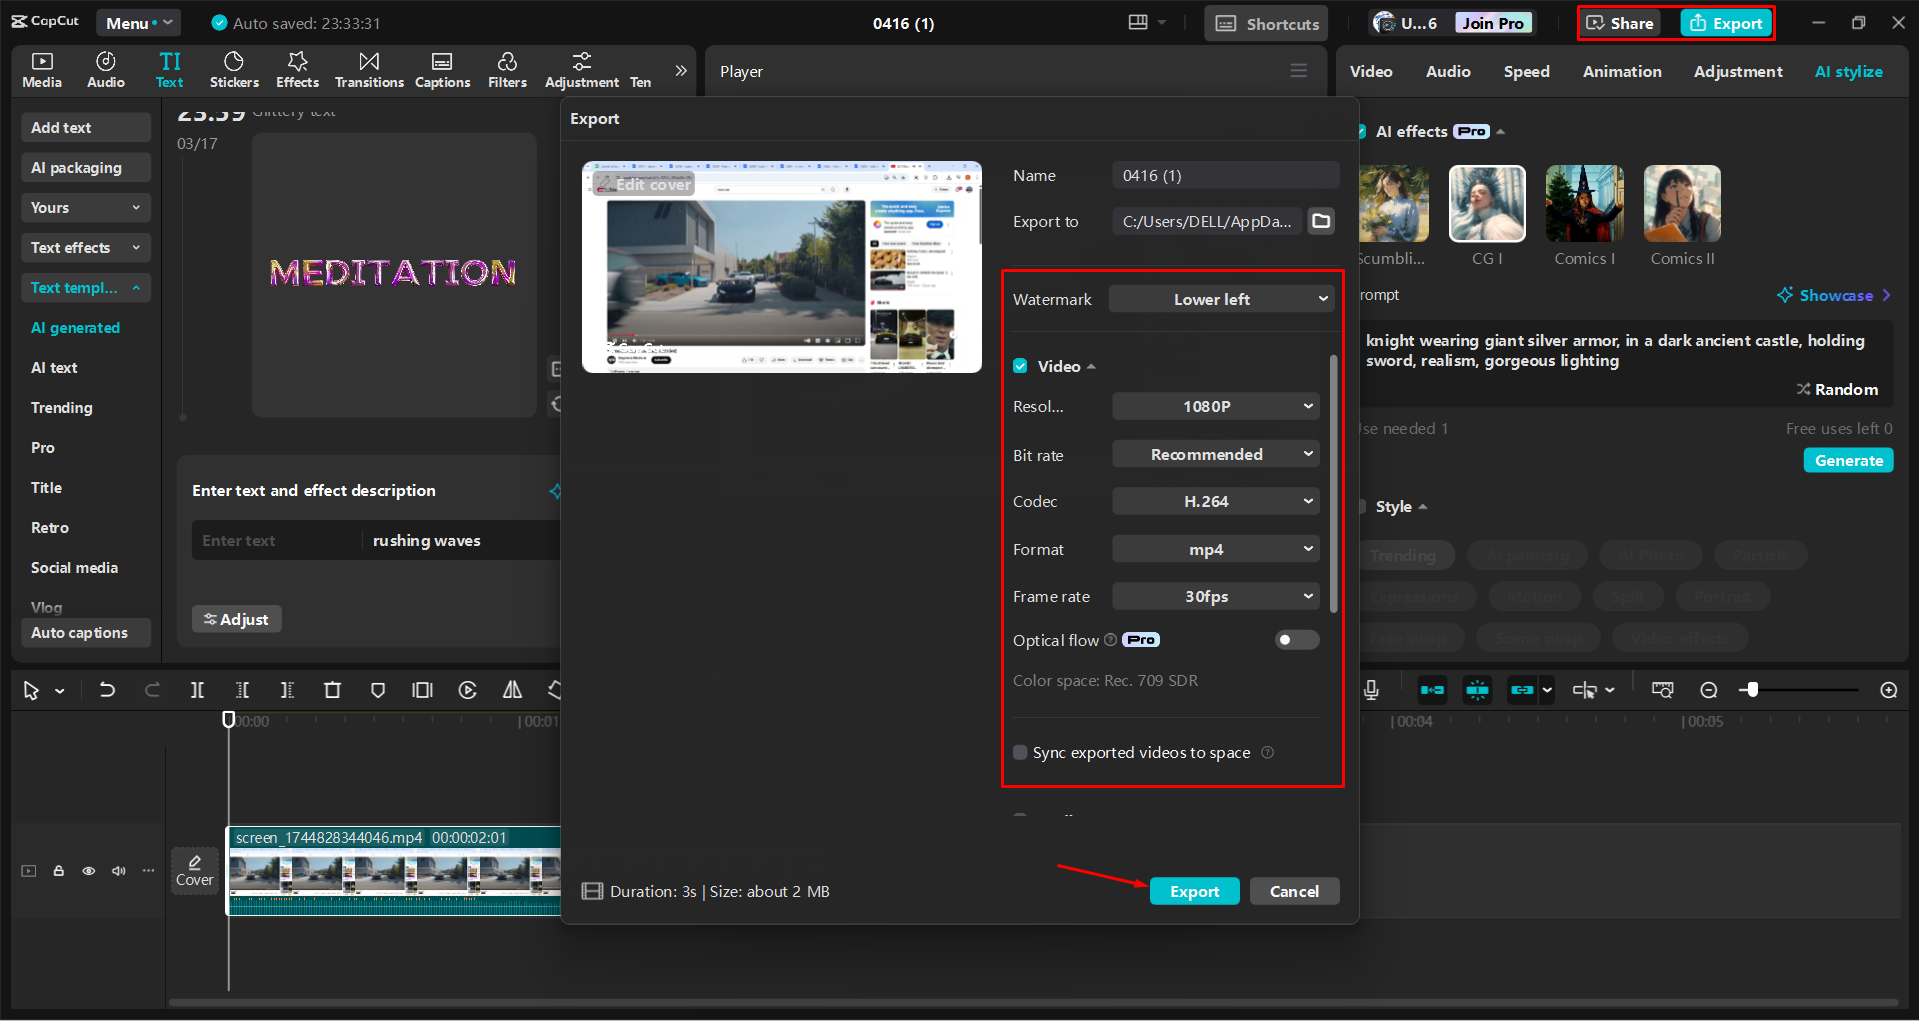This screenshot has height=1021, width=1919.
Task: Show more toolbar panels via double chevron
Action: point(681,70)
